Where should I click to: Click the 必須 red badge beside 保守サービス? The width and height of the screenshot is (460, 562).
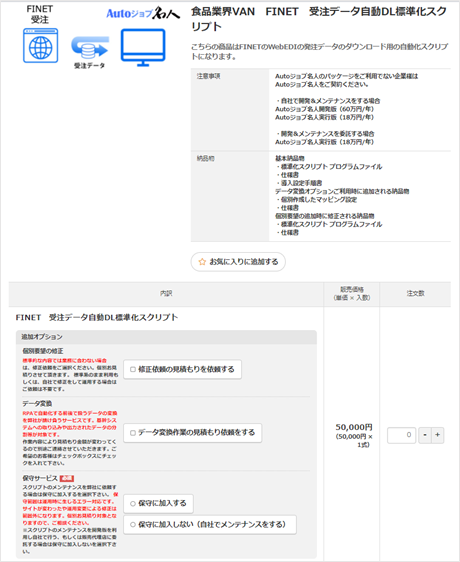pyautogui.click(x=67, y=478)
